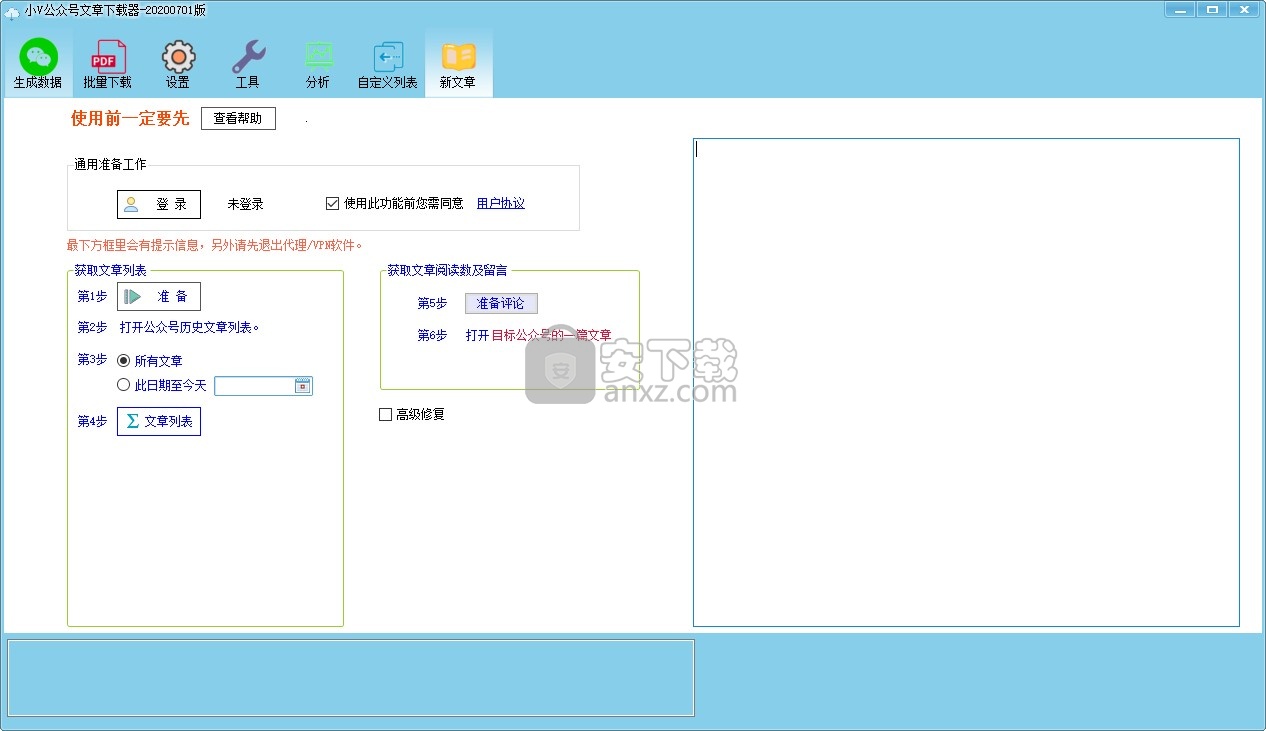Click the 文章列表 button in step 4
Viewport: 1266px width, 731px height.
click(159, 421)
